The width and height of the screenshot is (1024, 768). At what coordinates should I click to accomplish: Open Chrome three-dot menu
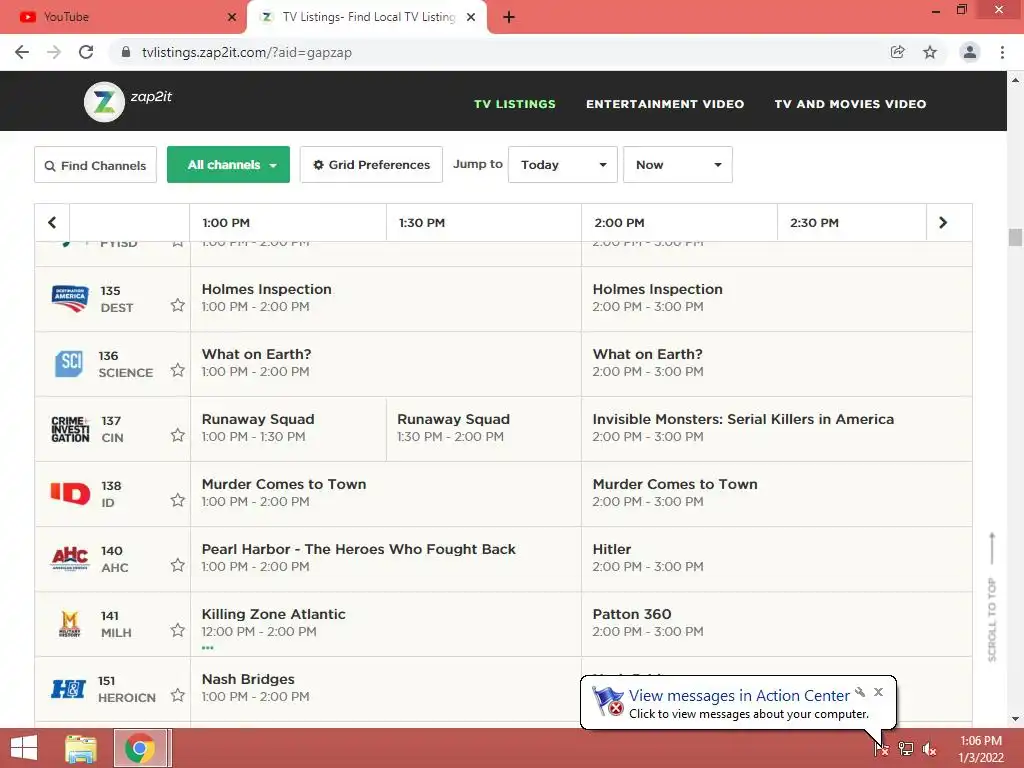[1002, 52]
